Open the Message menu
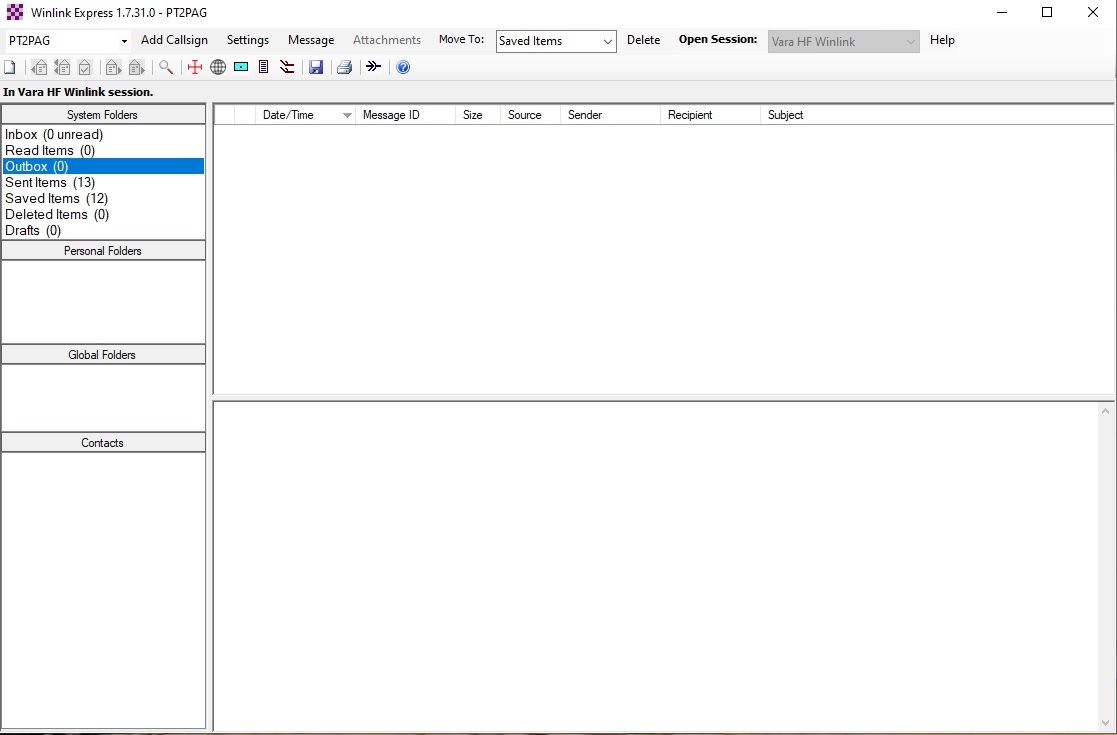Screen dimensions: 1117x735 point(311,40)
